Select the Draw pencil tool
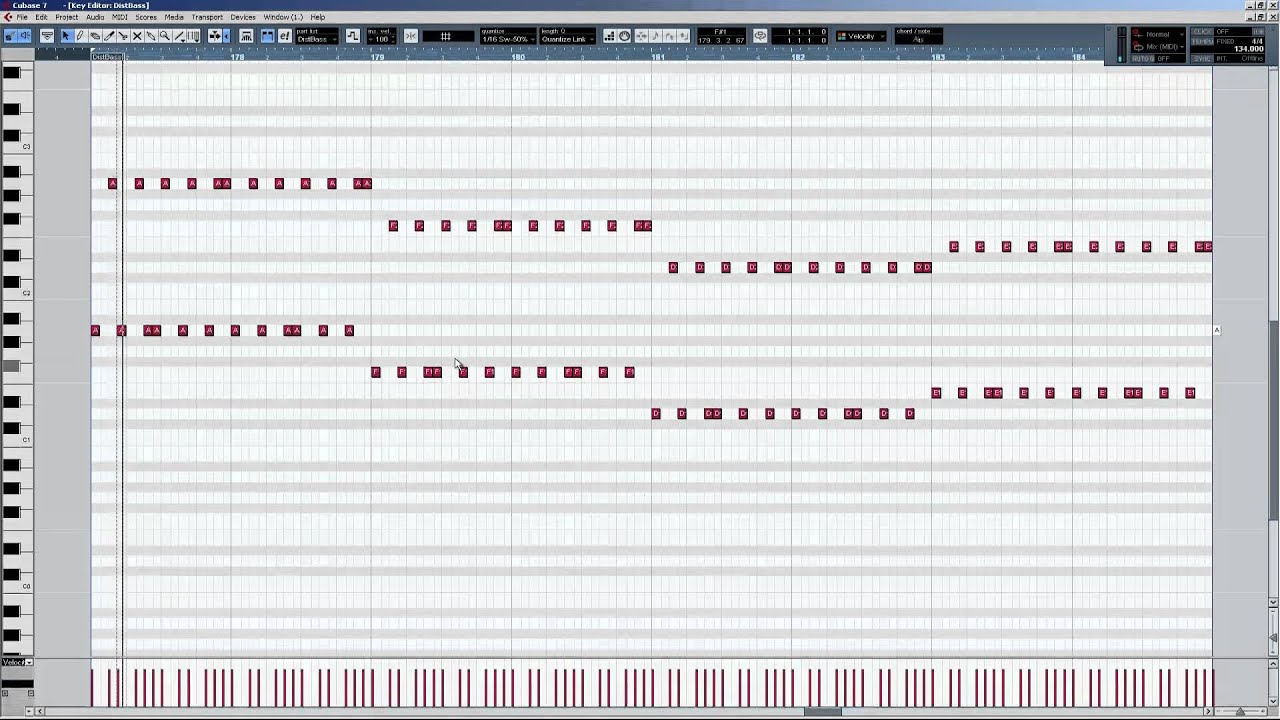1280x720 pixels. pyautogui.click(x=80, y=36)
